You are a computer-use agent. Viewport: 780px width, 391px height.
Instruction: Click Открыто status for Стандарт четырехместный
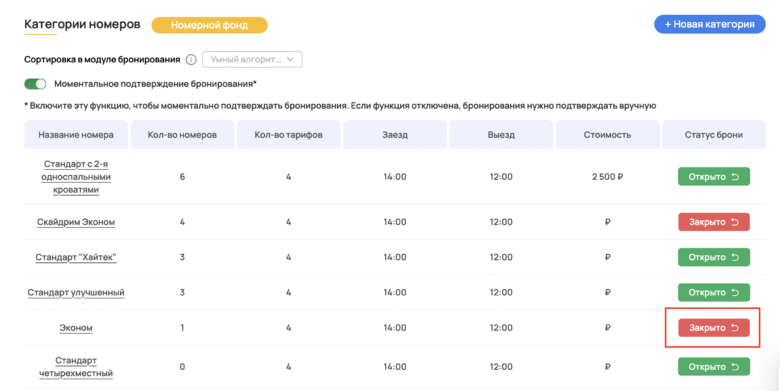[714, 367]
